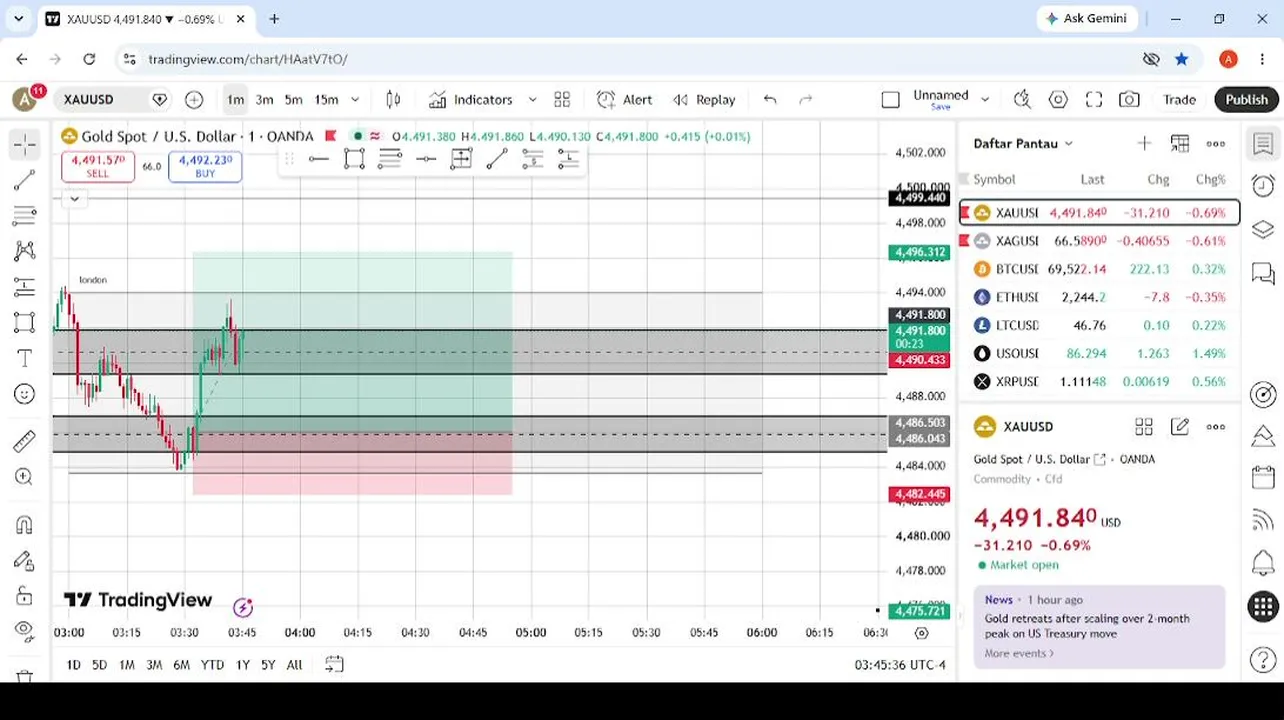Open the go to date calendar
This screenshot has height=720, width=1284.
(334, 664)
